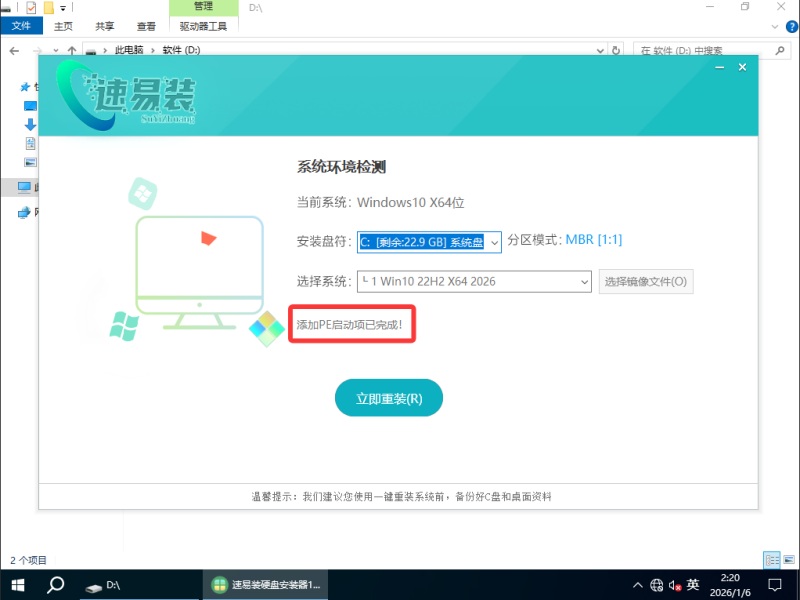Viewport: 800px width, 600px height.
Task: Click the muted volume icon in the tray
Action: click(674, 585)
